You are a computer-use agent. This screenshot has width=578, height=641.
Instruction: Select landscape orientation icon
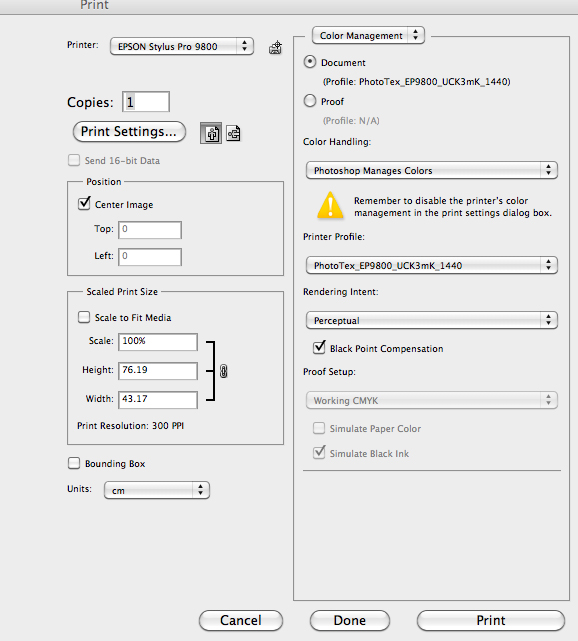coord(233,133)
